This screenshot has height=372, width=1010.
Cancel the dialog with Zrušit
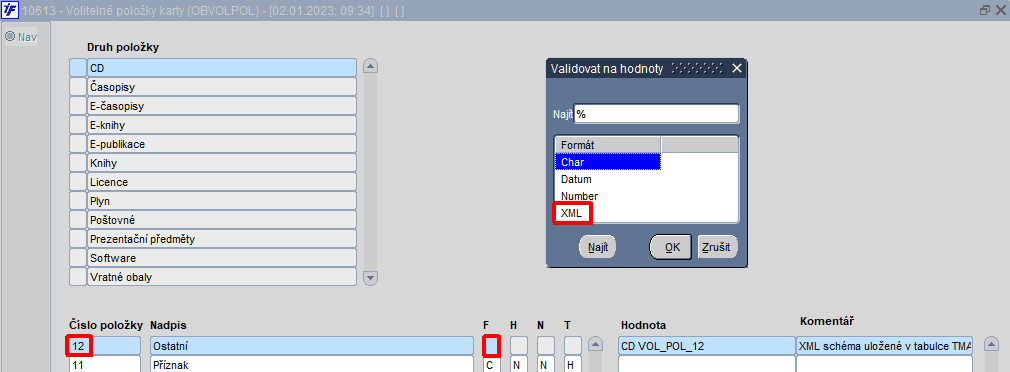718,246
